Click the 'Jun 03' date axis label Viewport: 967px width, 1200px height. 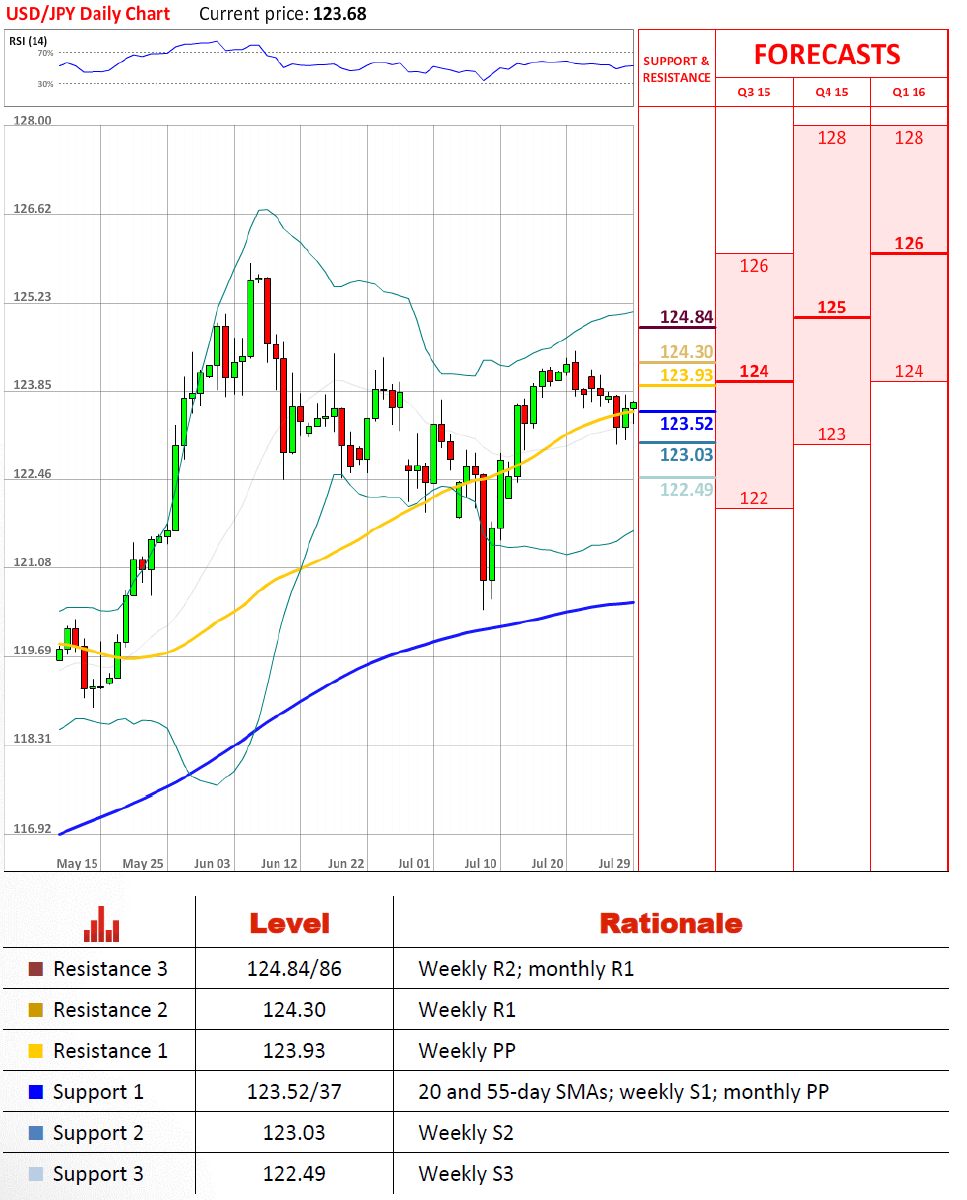coord(211,863)
